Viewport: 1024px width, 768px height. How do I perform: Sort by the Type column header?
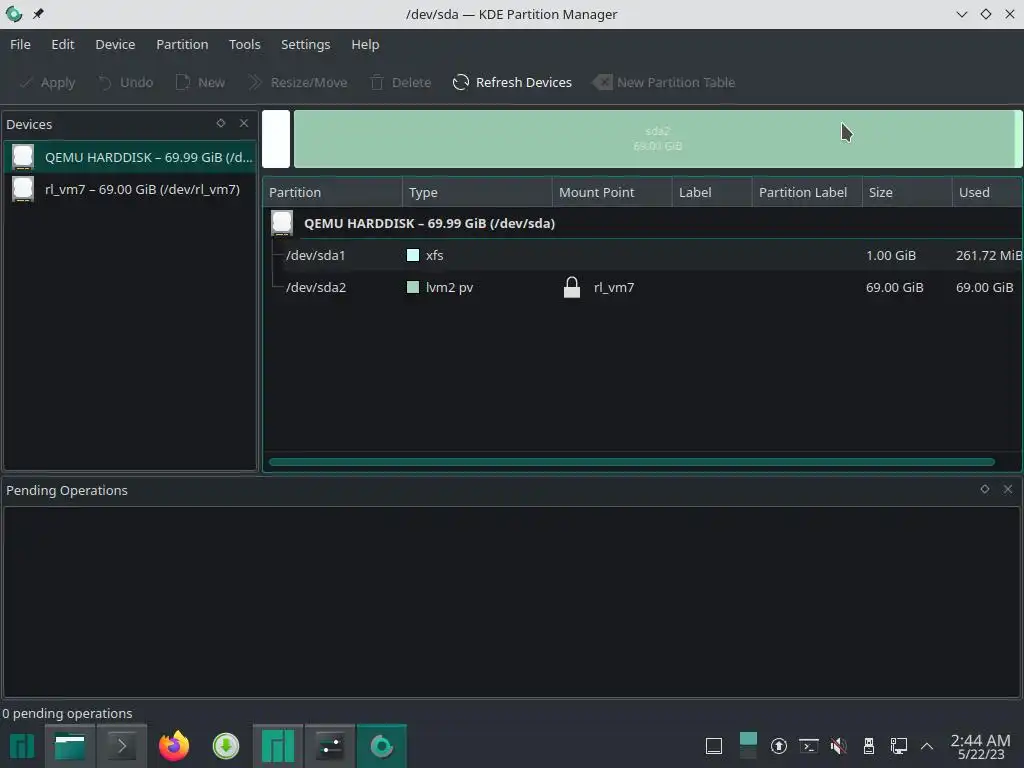477,192
